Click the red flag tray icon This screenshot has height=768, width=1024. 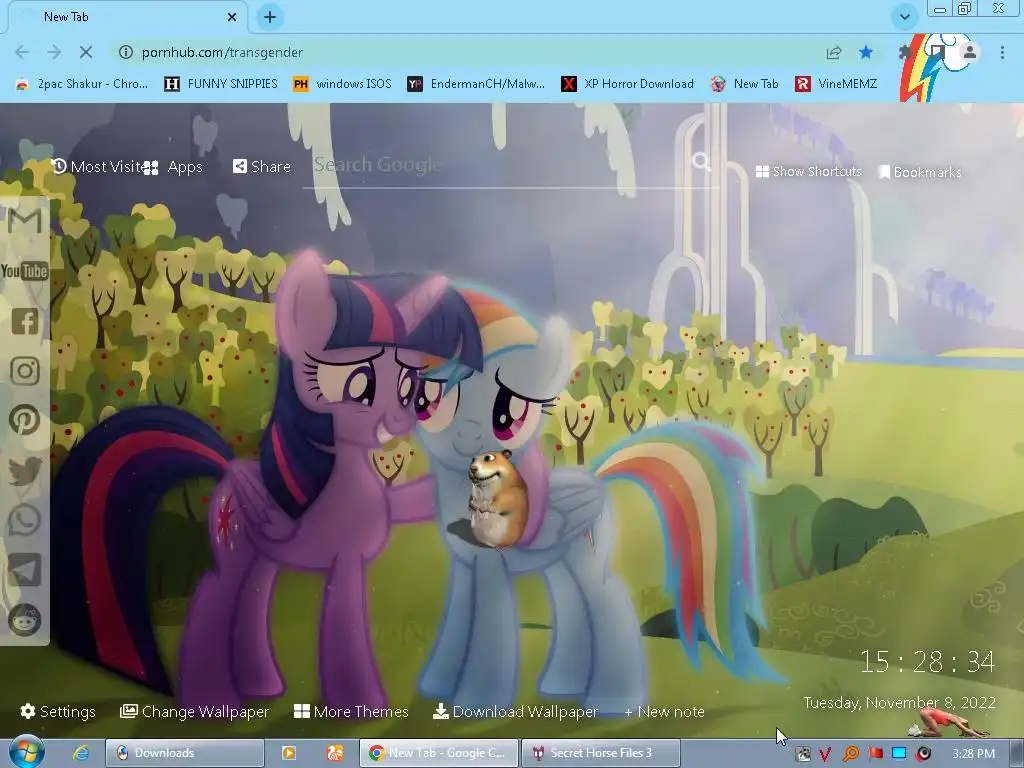(x=876, y=754)
